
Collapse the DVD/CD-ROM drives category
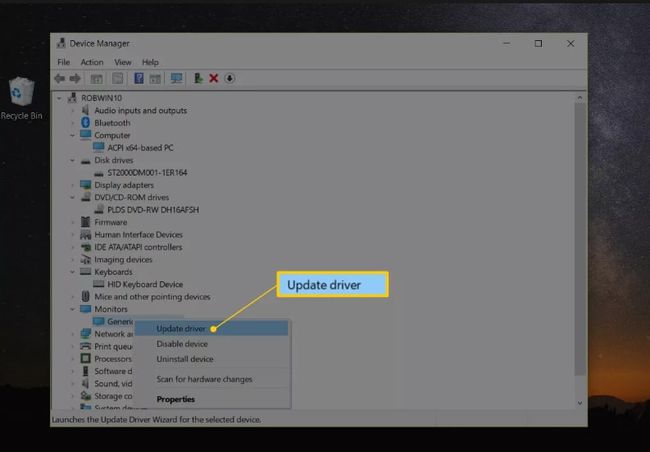(73, 198)
